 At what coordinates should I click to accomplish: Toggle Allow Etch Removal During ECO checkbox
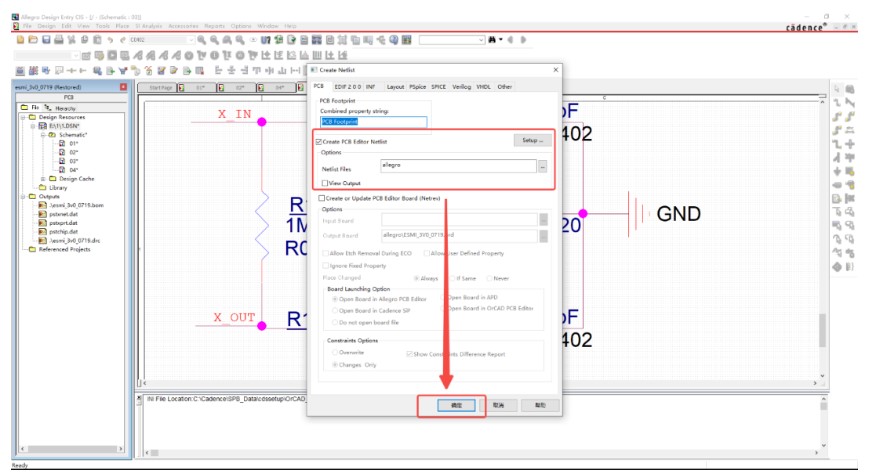click(x=326, y=253)
